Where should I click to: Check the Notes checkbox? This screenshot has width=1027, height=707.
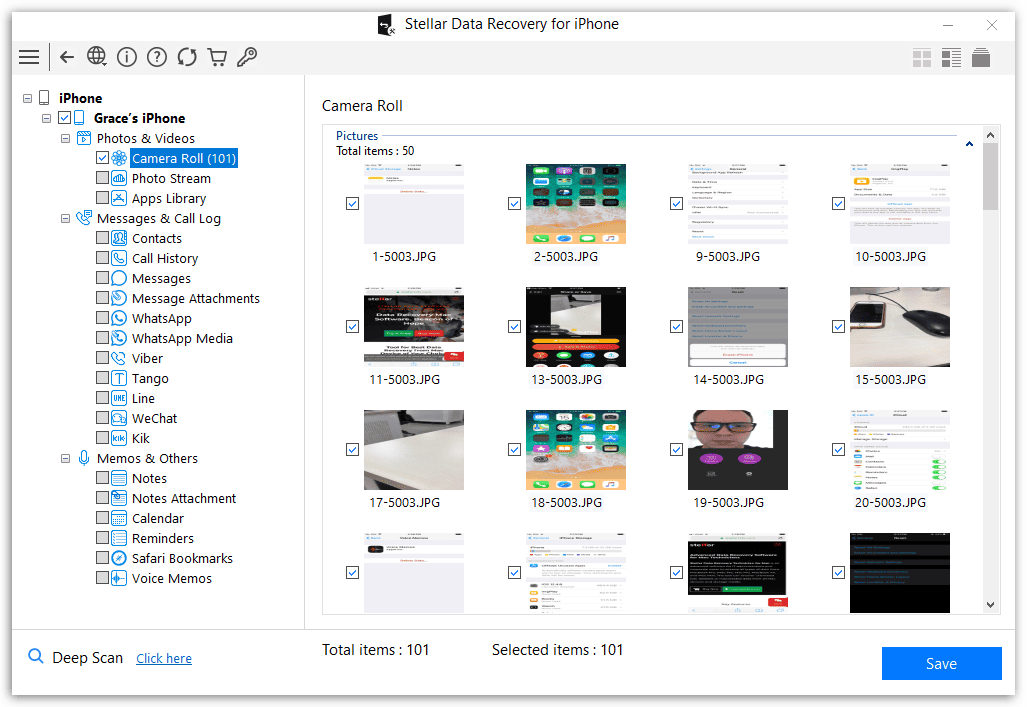[x=102, y=478]
